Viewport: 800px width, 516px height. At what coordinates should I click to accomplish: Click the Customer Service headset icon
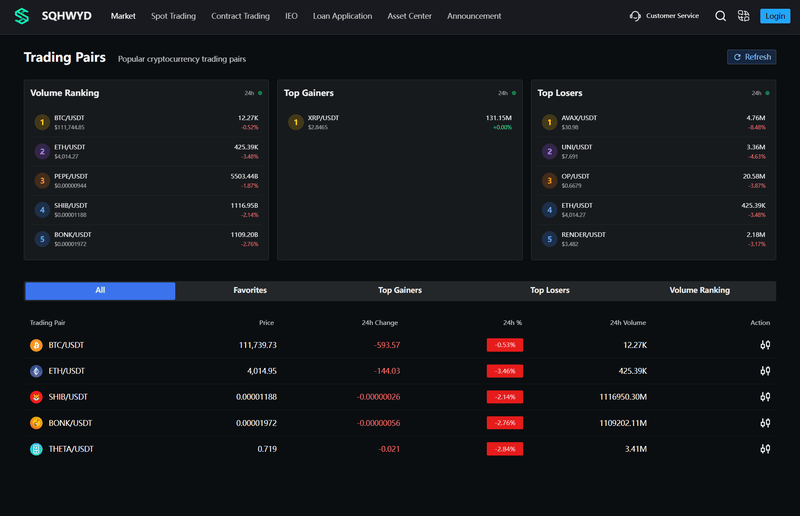coord(635,16)
